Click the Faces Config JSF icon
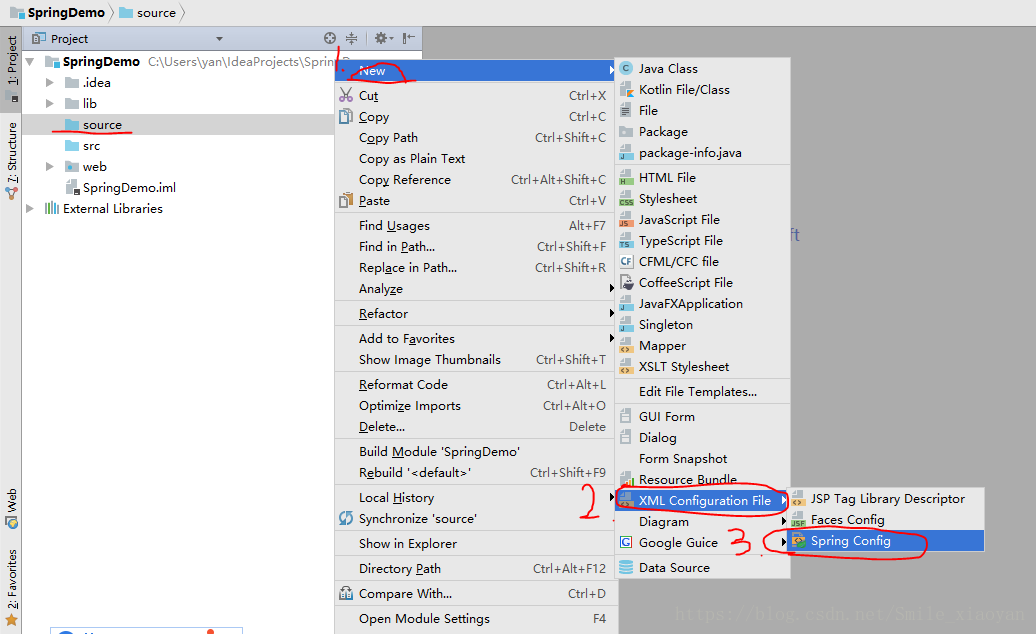The width and height of the screenshot is (1036, 634). pos(799,520)
